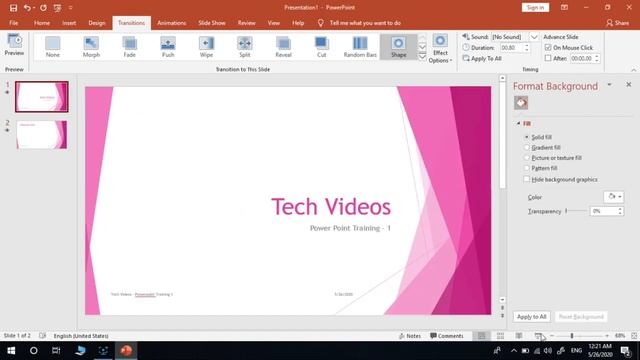Click Tell me what you want to do

(365, 23)
